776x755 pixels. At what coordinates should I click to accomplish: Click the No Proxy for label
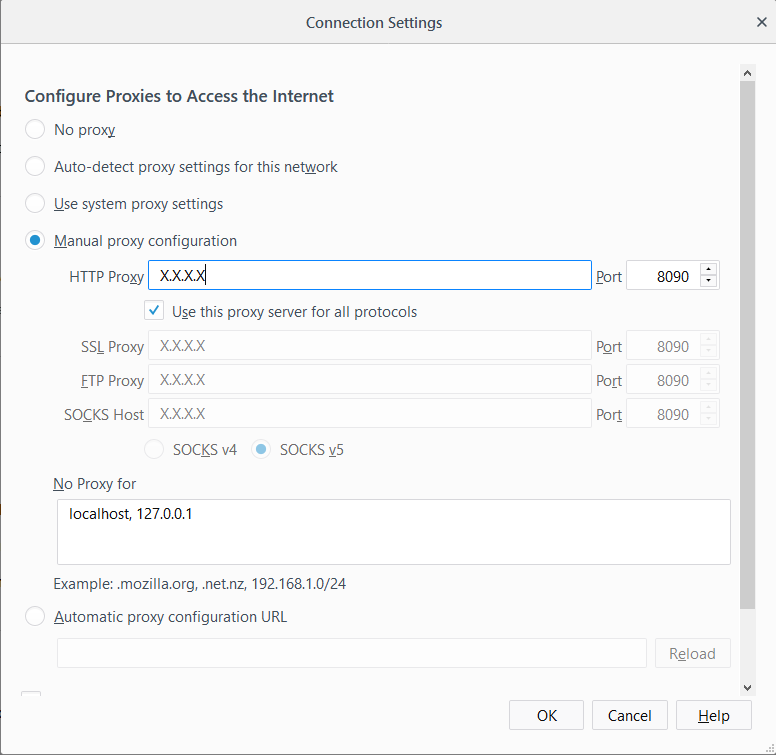(95, 484)
